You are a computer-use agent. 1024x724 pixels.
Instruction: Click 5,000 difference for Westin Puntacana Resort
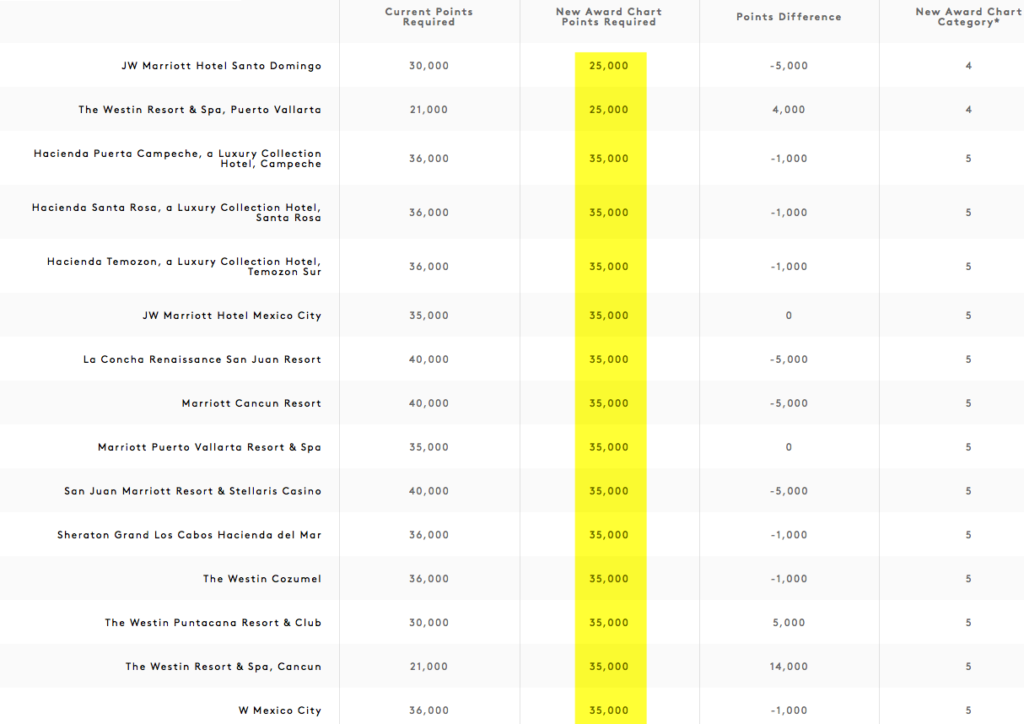[x=789, y=623]
